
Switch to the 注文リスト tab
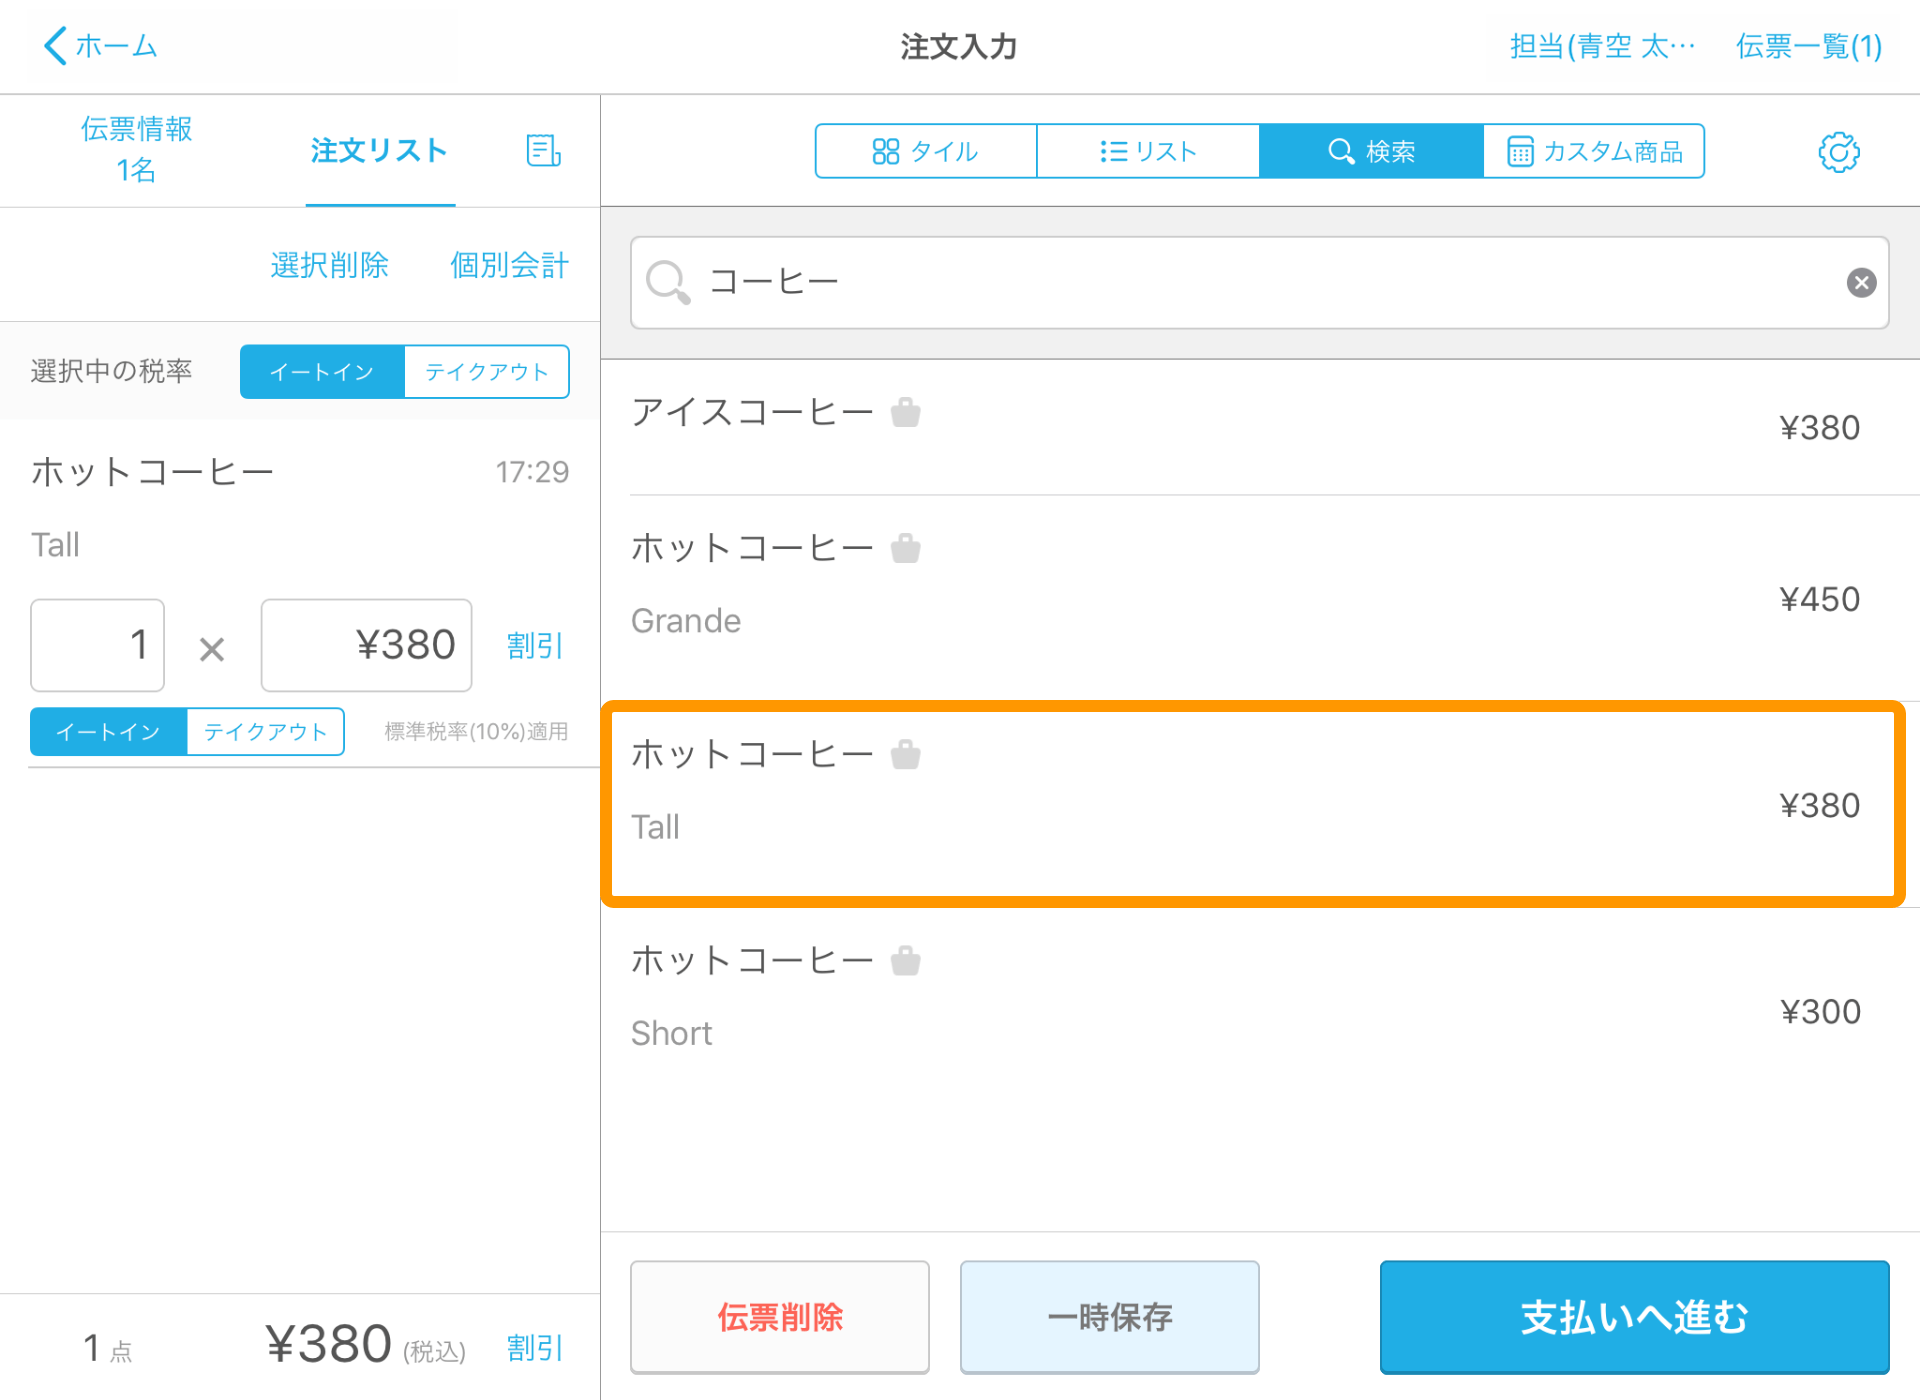point(379,151)
